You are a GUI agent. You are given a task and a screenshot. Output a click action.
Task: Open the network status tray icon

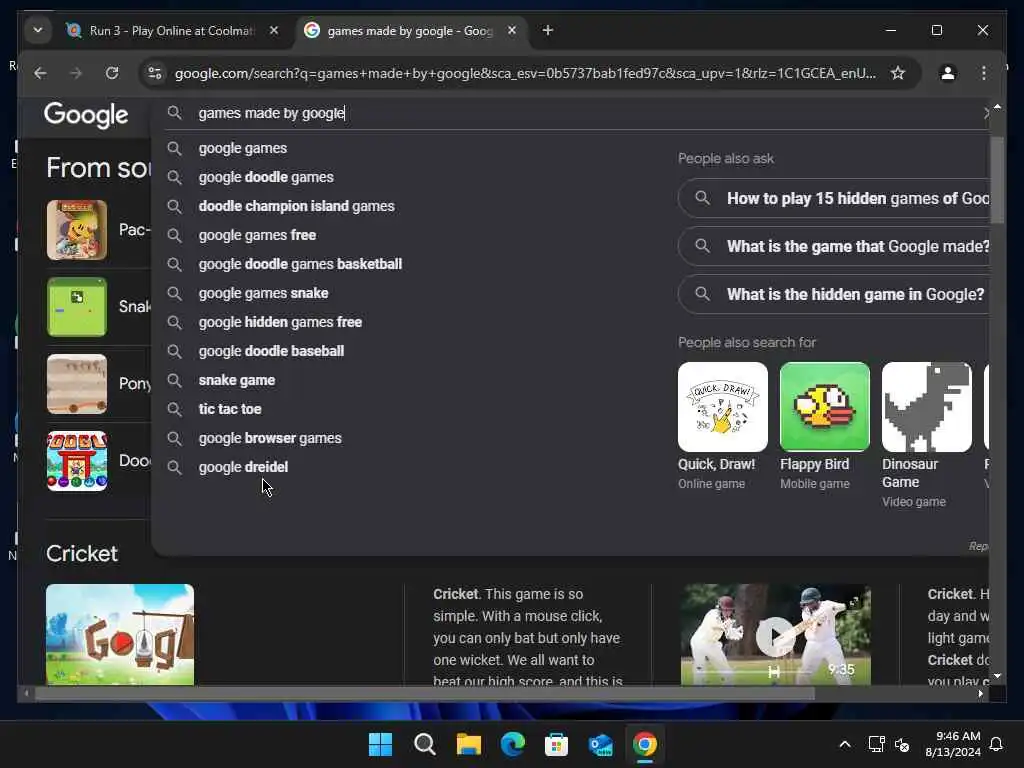click(x=876, y=744)
